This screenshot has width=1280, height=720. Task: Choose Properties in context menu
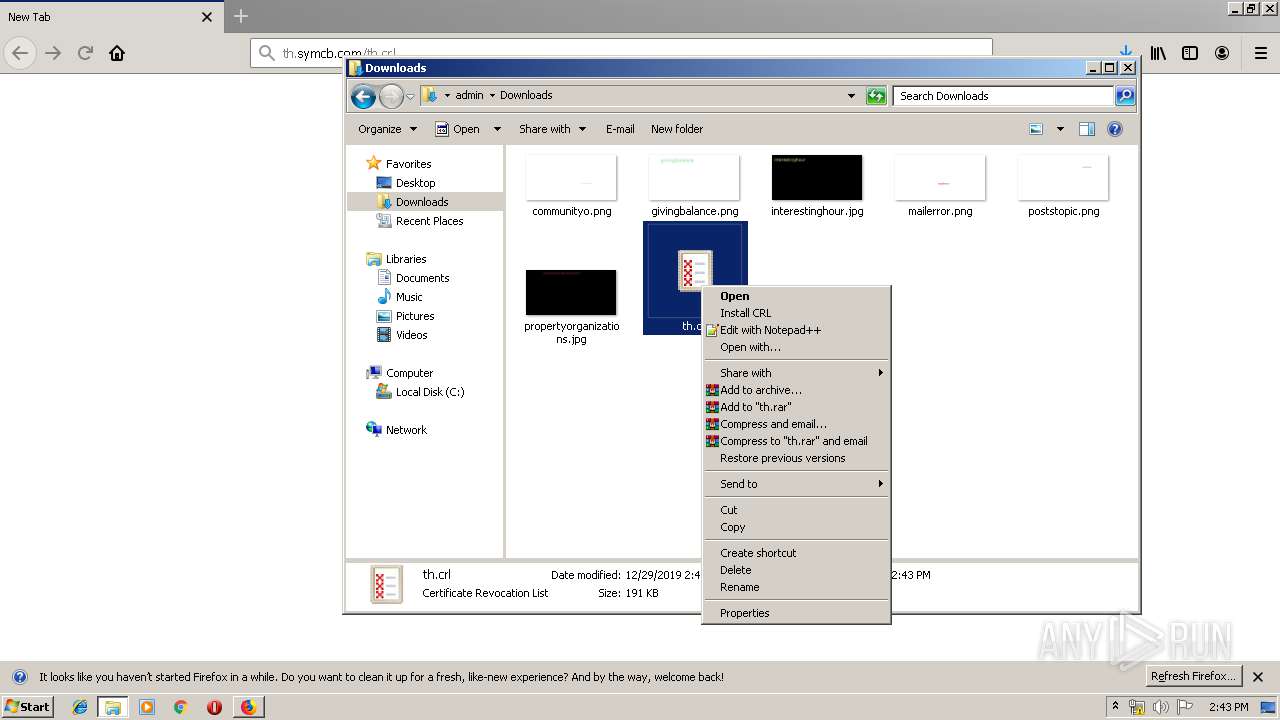(x=796, y=613)
